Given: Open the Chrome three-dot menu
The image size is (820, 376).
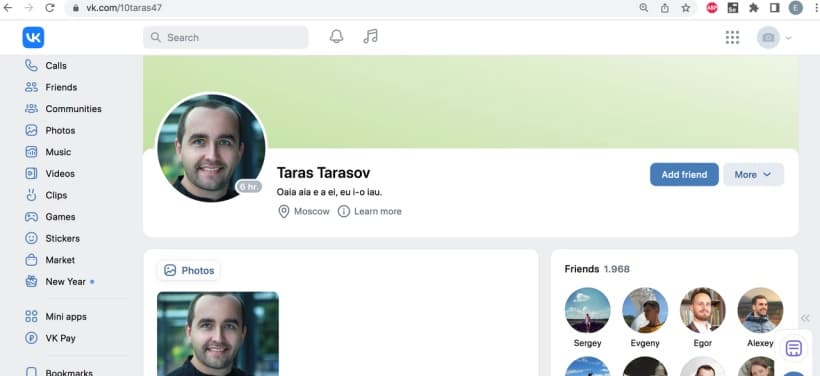Looking at the screenshot, I should (816, 8).
